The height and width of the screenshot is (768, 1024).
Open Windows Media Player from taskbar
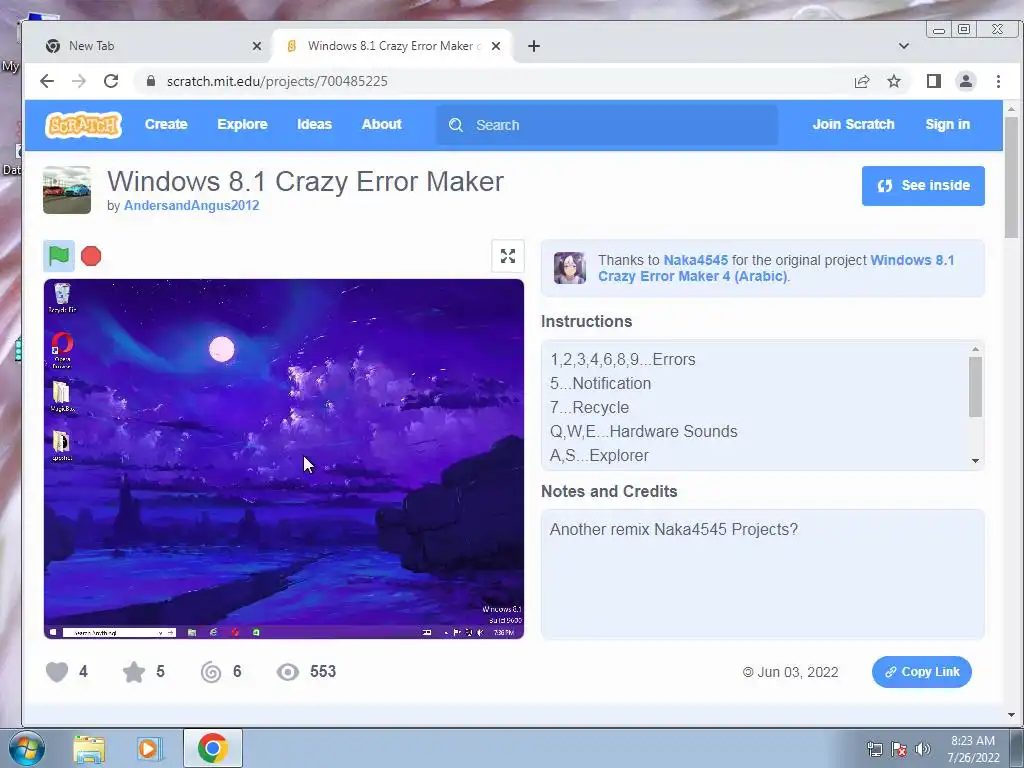point(150,748)
